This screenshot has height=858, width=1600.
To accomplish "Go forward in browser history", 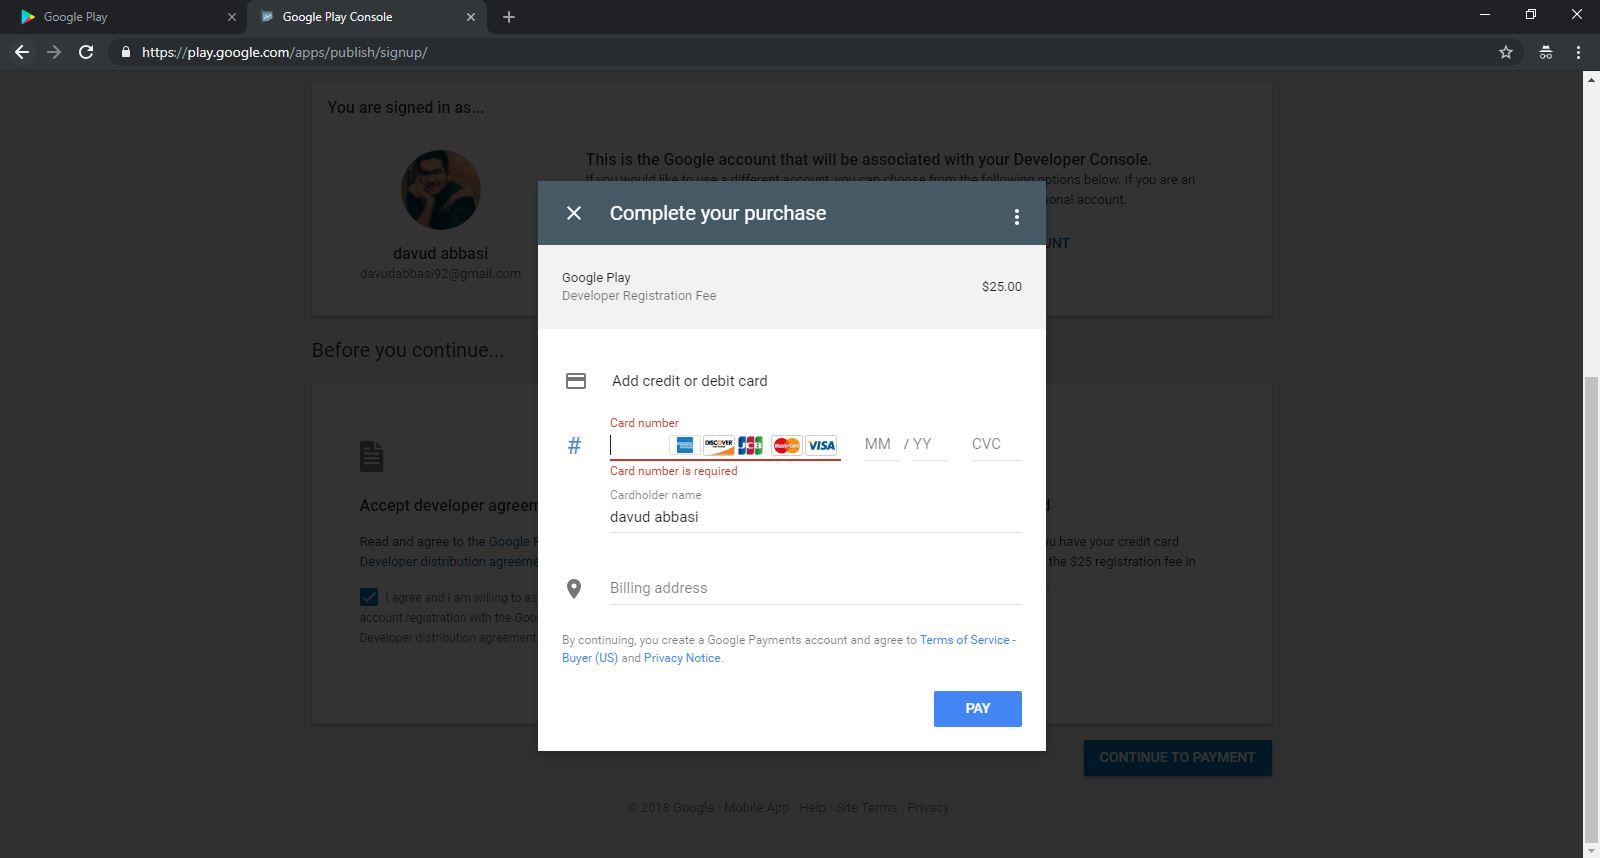I will (x=54, y=52).
